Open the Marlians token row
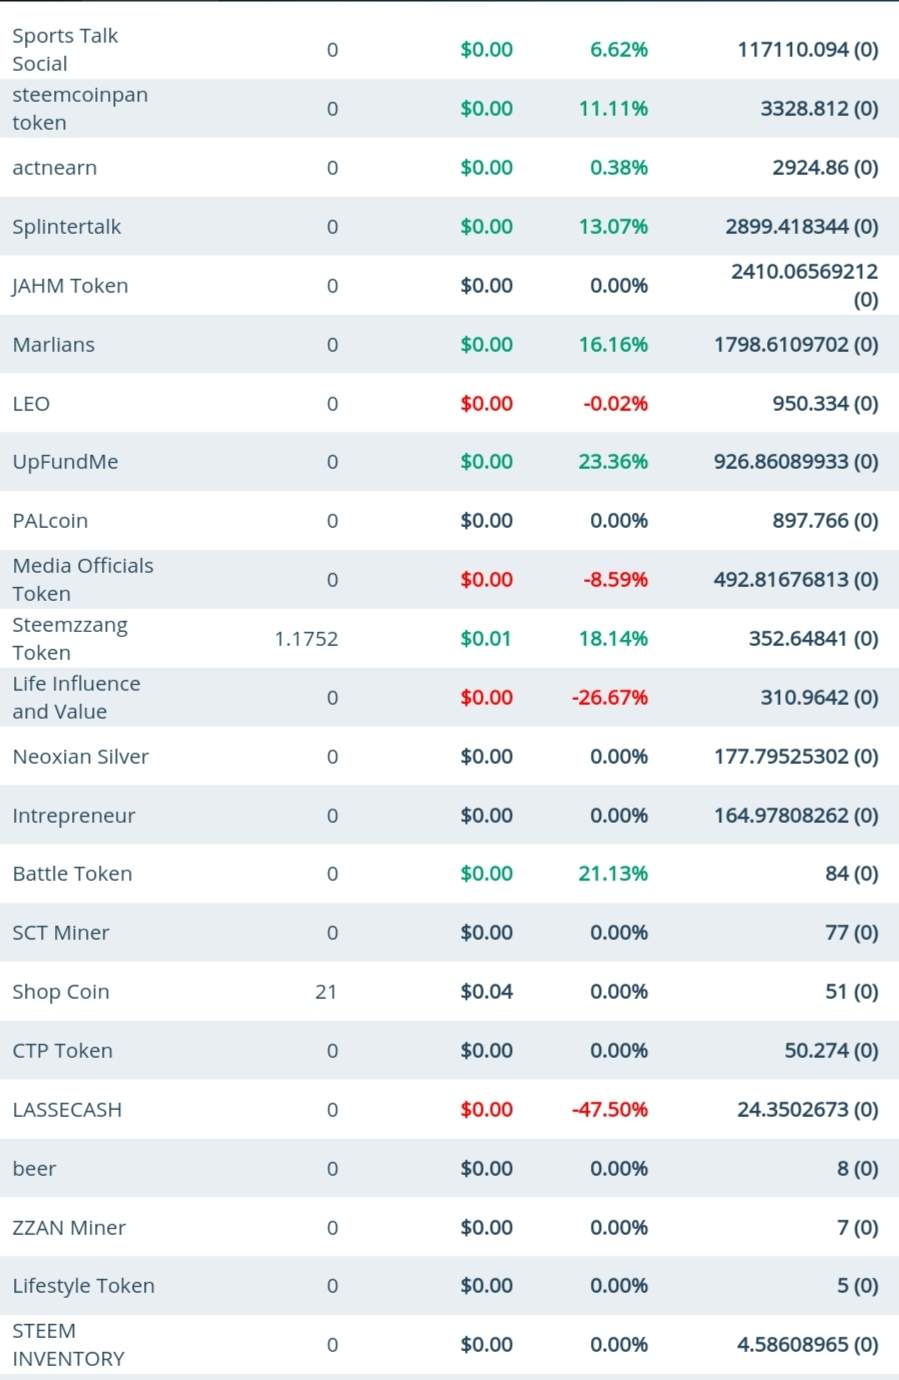 coord(449,344)
